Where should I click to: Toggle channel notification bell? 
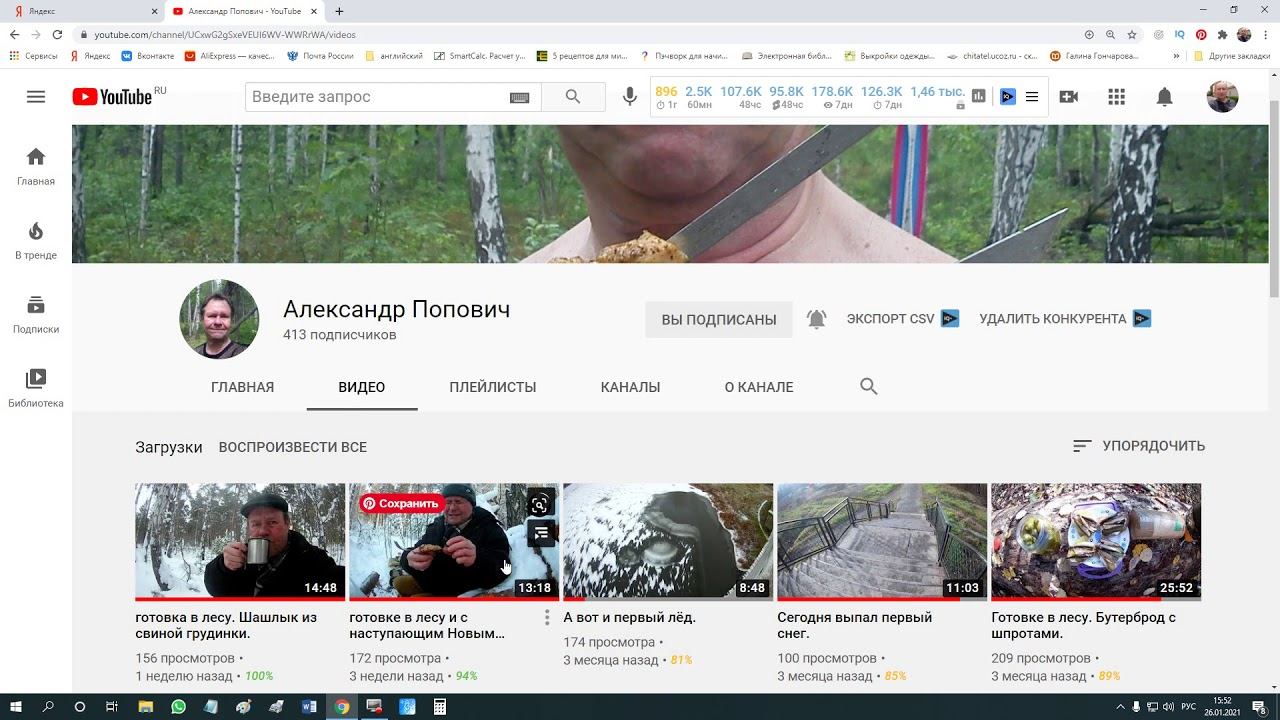[817, 319]
